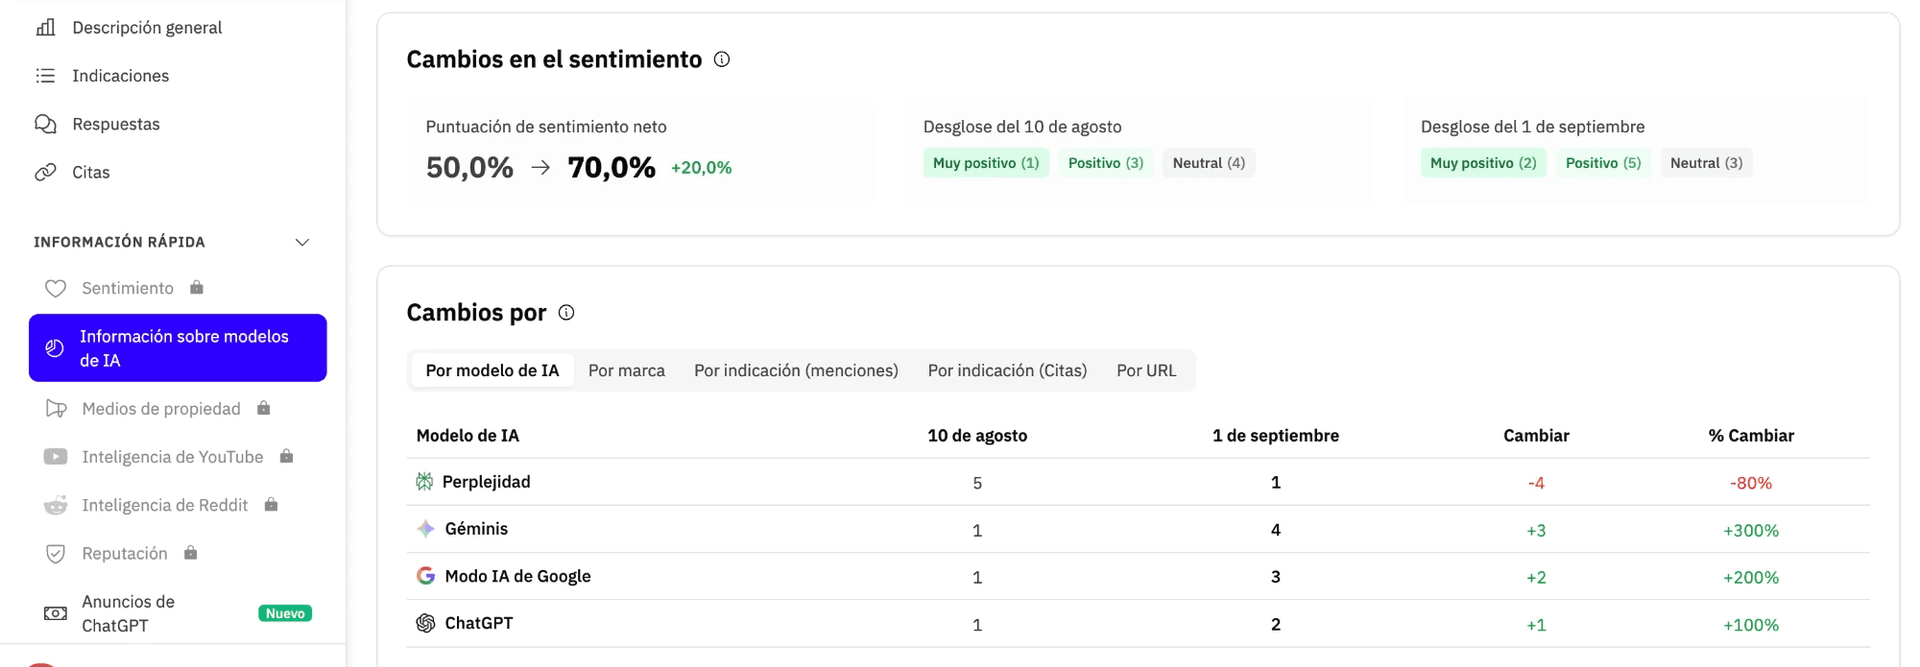Viewport: 1920px width, 667px height.
Task: Click the Medios de propiedad flag icon
Action: pos(56,408)
